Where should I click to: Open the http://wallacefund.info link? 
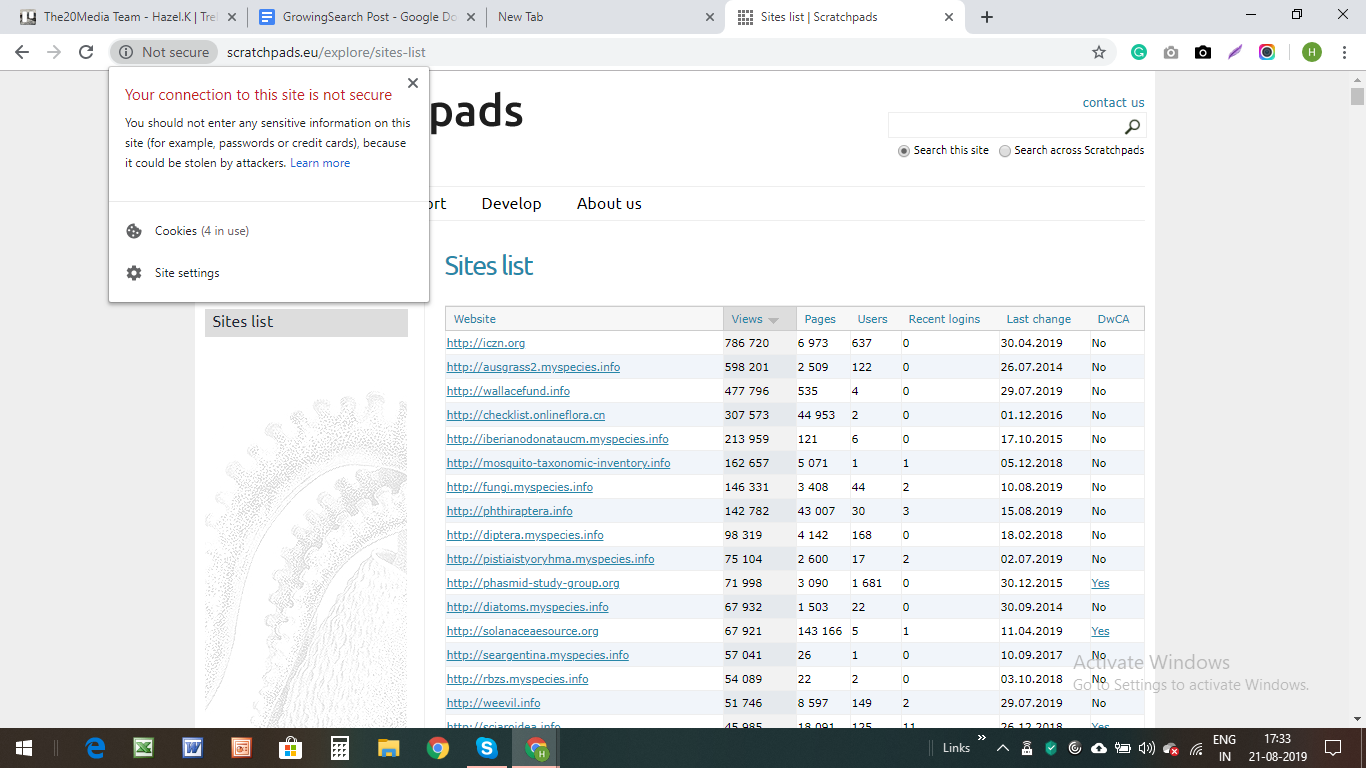pos(508,391)
